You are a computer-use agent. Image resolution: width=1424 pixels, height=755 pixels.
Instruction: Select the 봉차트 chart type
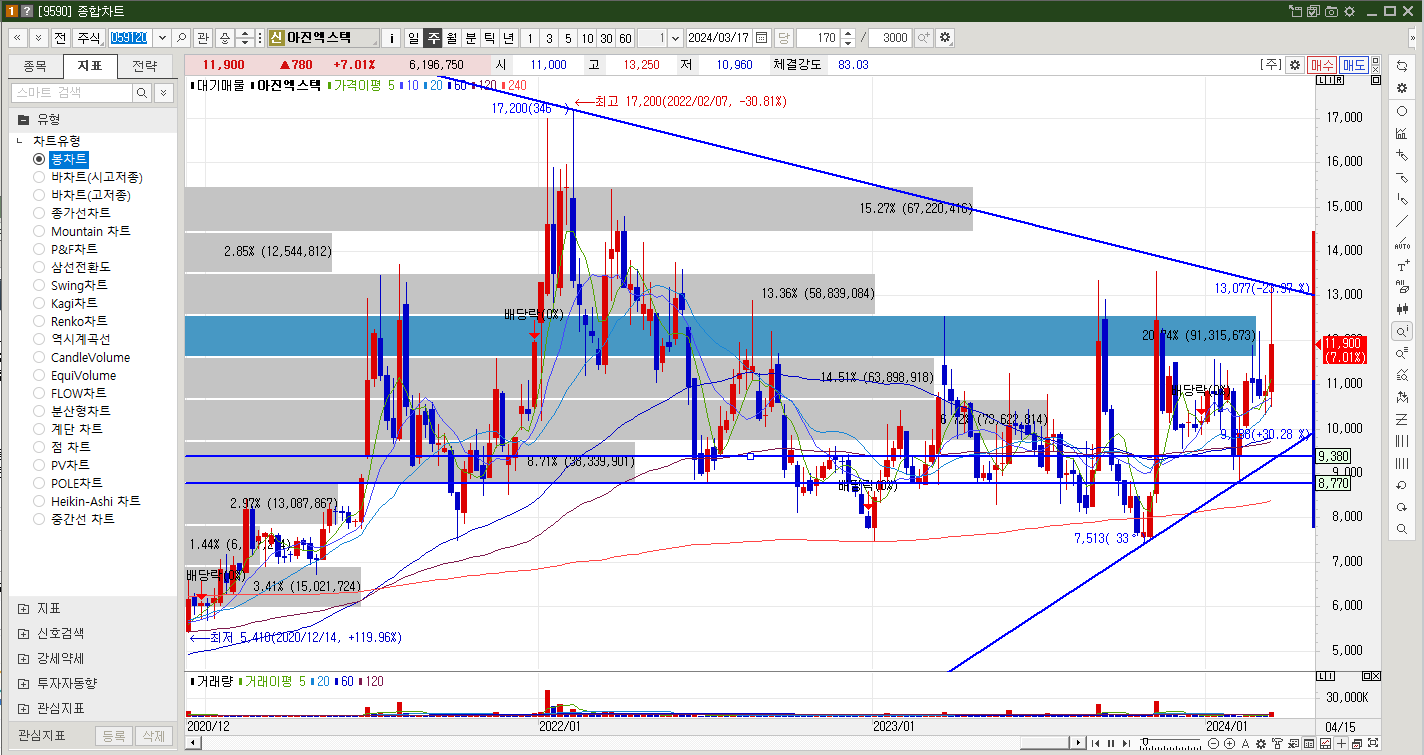(x=69, y=159)
